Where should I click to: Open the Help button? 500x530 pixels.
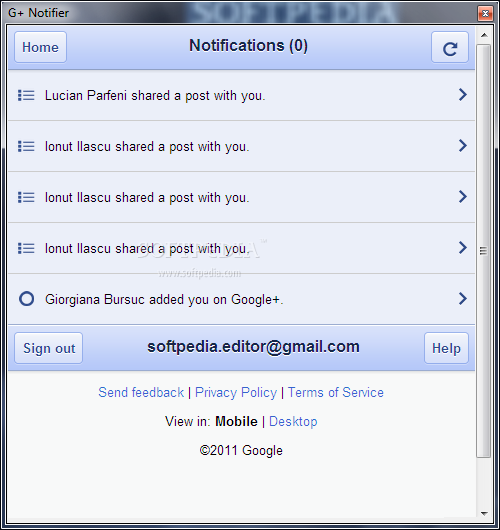[446, 348]
